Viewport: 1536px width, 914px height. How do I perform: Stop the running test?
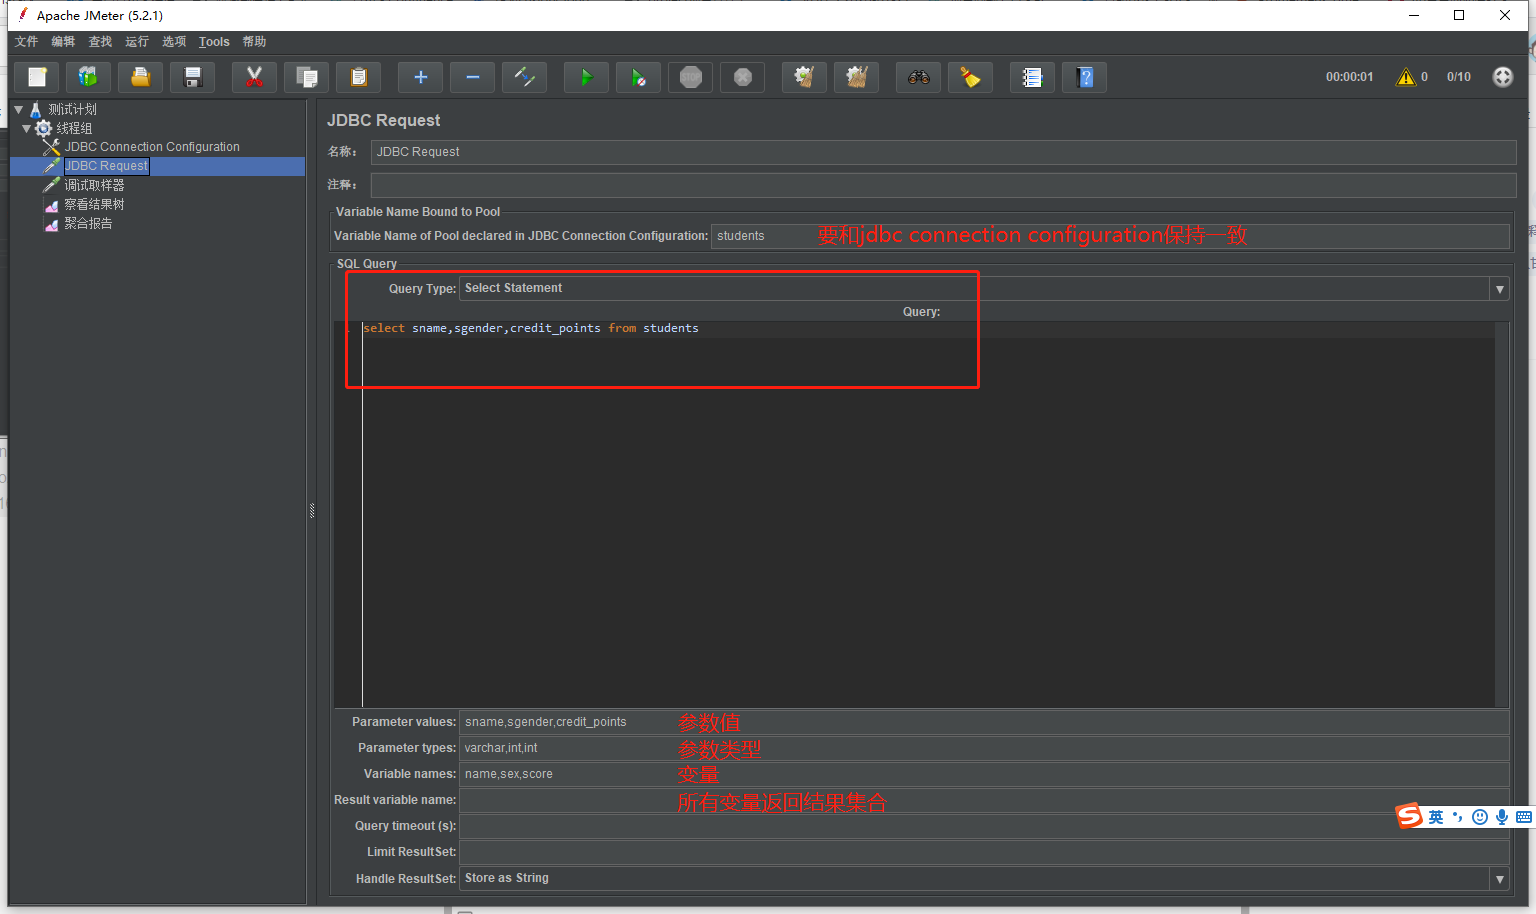691,77
